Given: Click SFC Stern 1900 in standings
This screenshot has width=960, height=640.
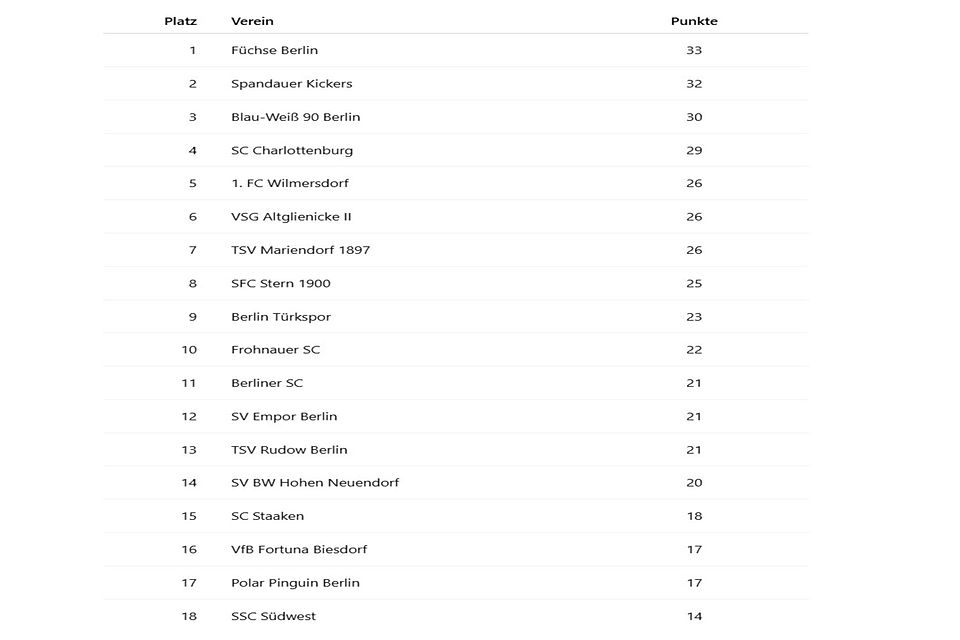Looking at the screenshot, I should click(280, 284).
